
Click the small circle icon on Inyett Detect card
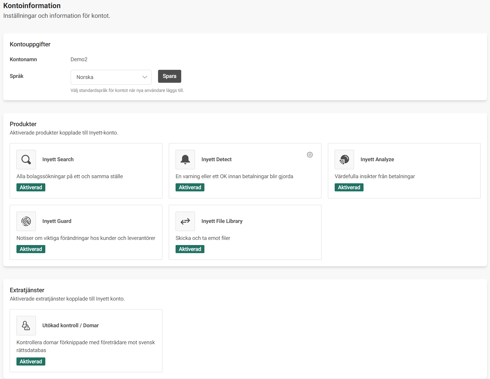[x=310, y=155]
